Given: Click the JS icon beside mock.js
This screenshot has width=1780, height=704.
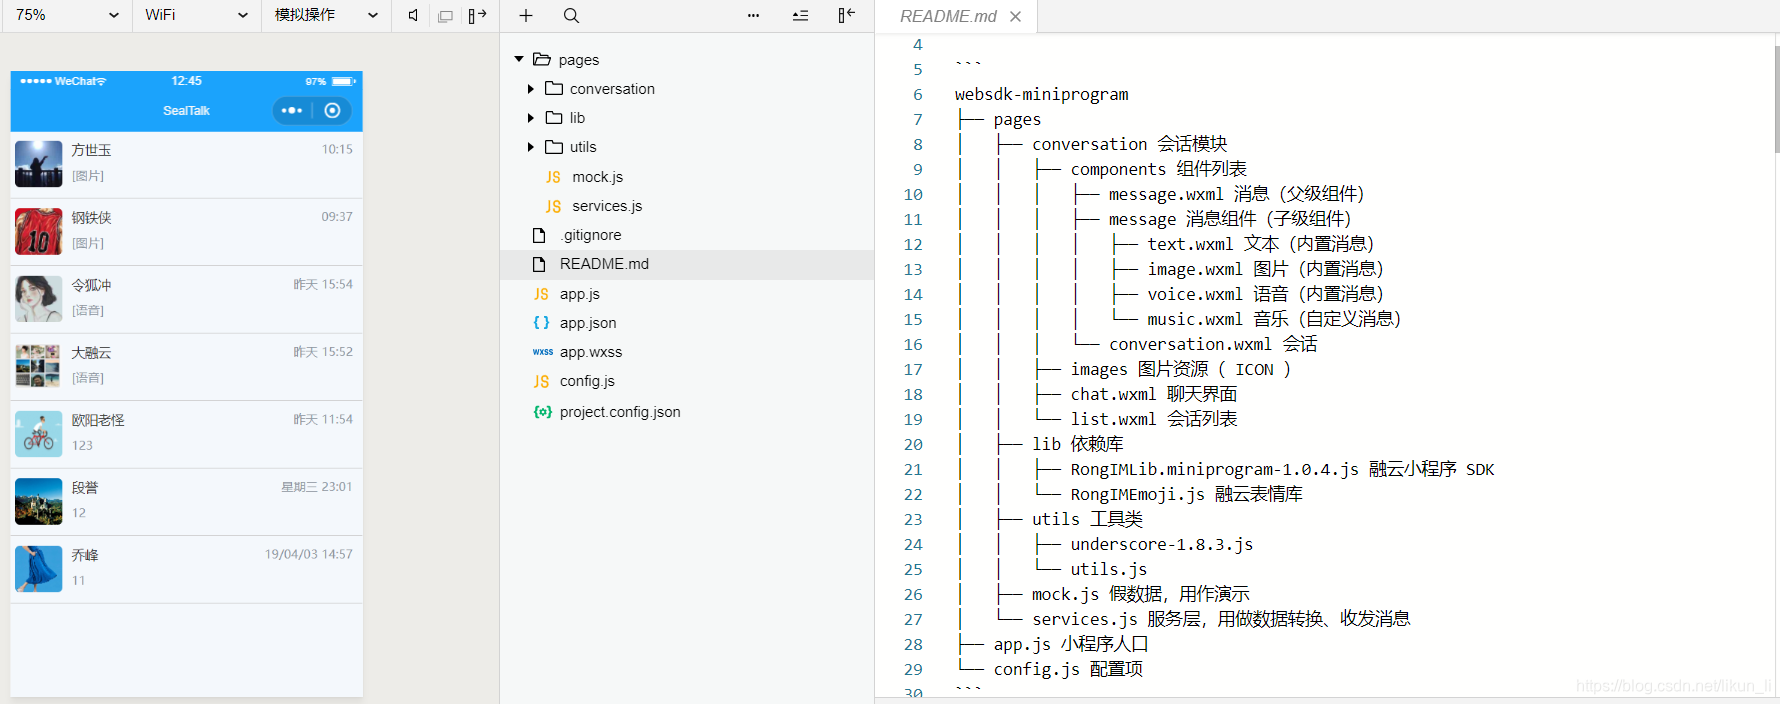Looking at the screenshot, I should (x=553, y=177).
